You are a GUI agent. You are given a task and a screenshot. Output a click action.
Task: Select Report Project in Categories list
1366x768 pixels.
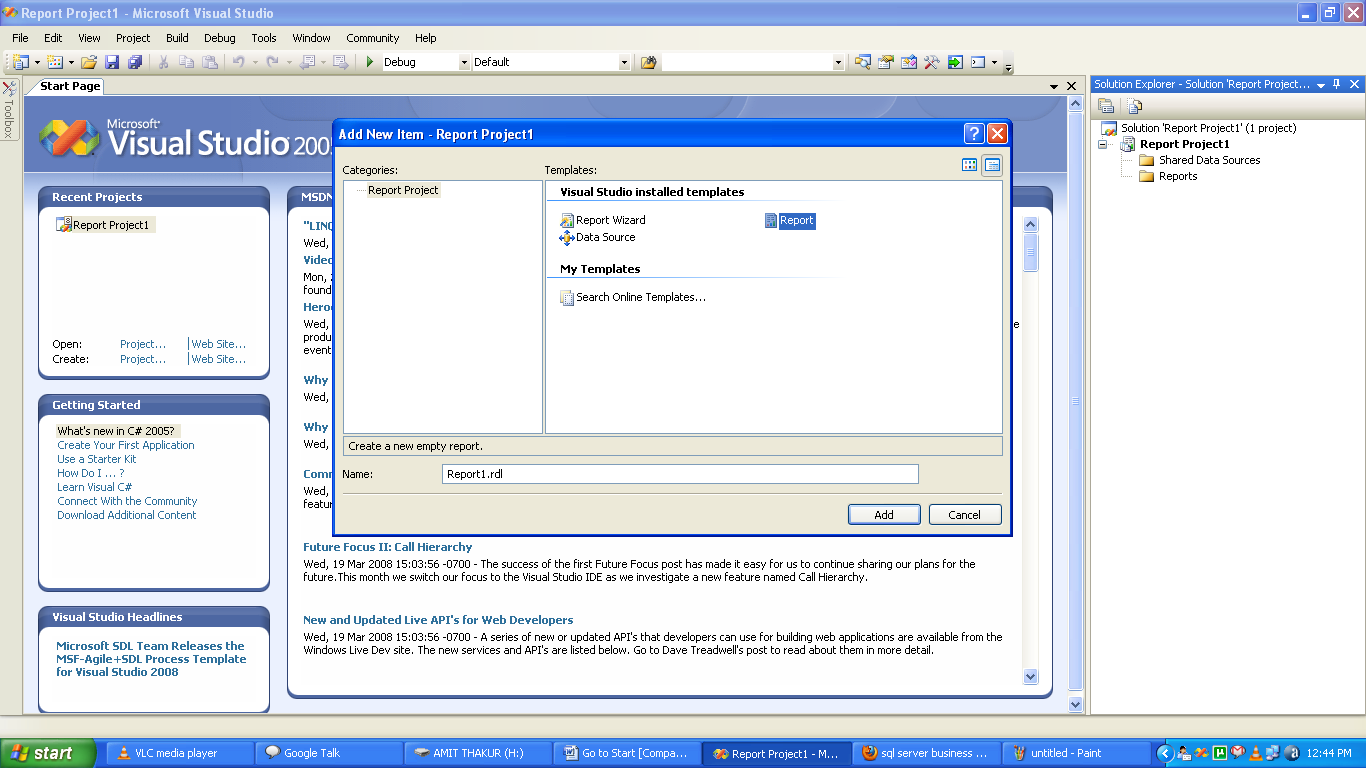[x=403, y=190]
